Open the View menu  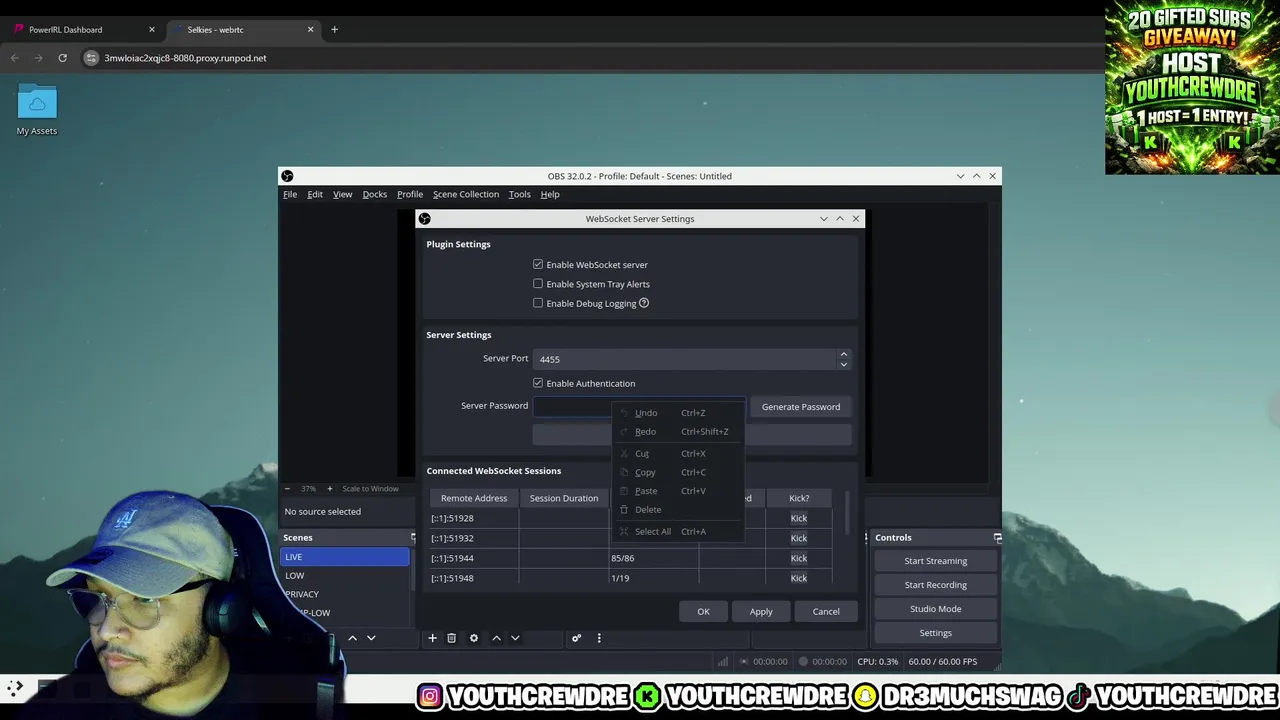(x=342, y=194)
